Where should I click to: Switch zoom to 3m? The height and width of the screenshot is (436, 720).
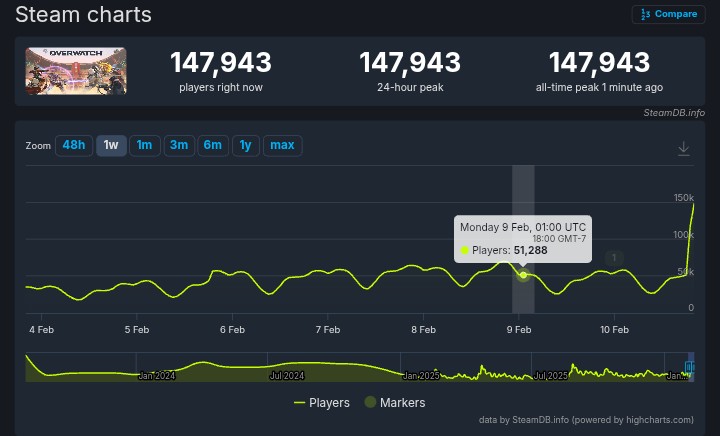(179, 145)
